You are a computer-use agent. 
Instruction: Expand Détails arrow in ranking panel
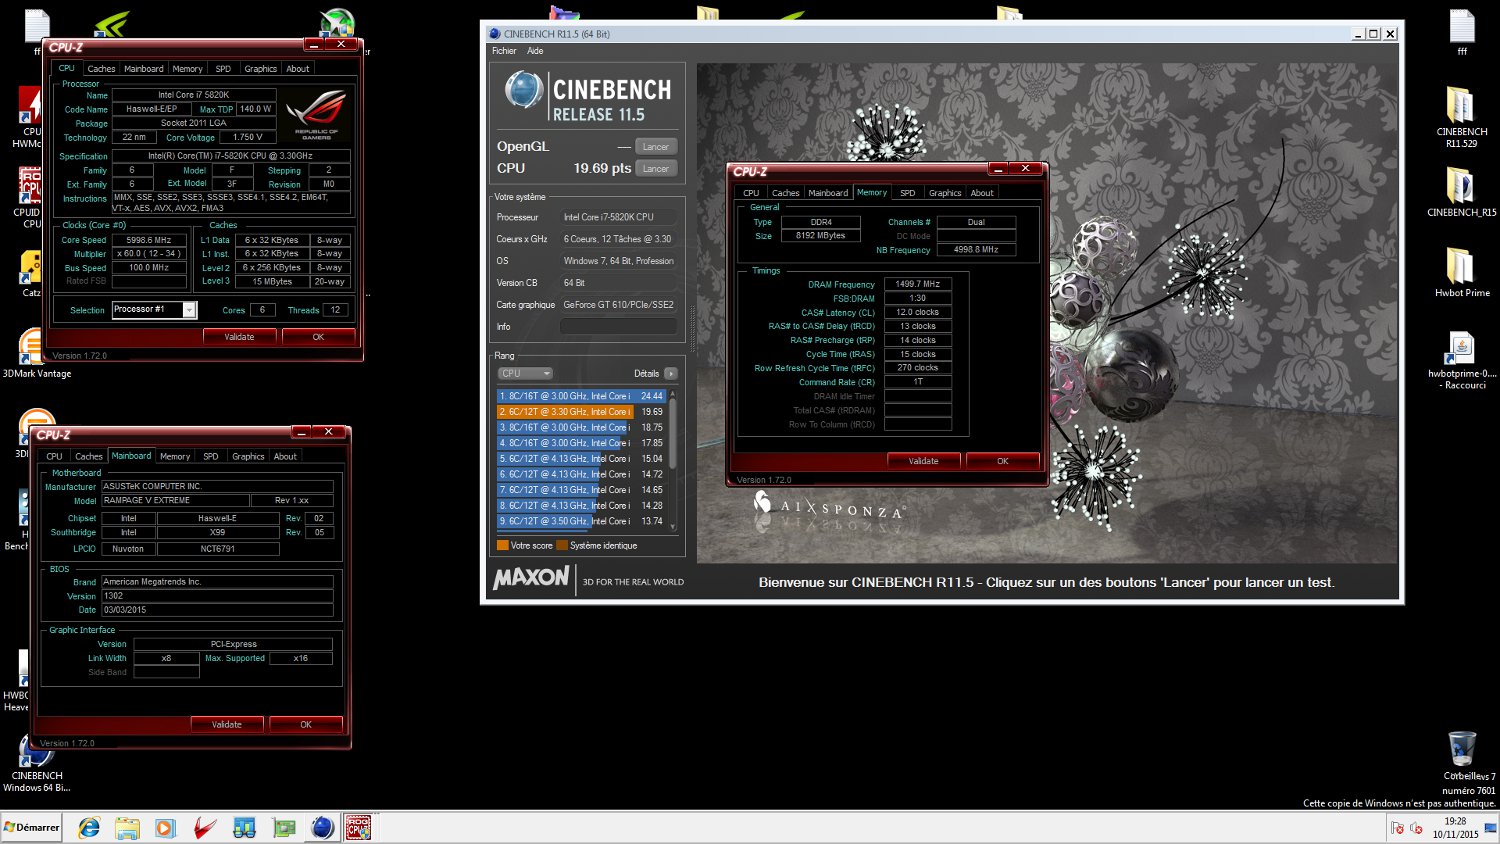(671, 374)
